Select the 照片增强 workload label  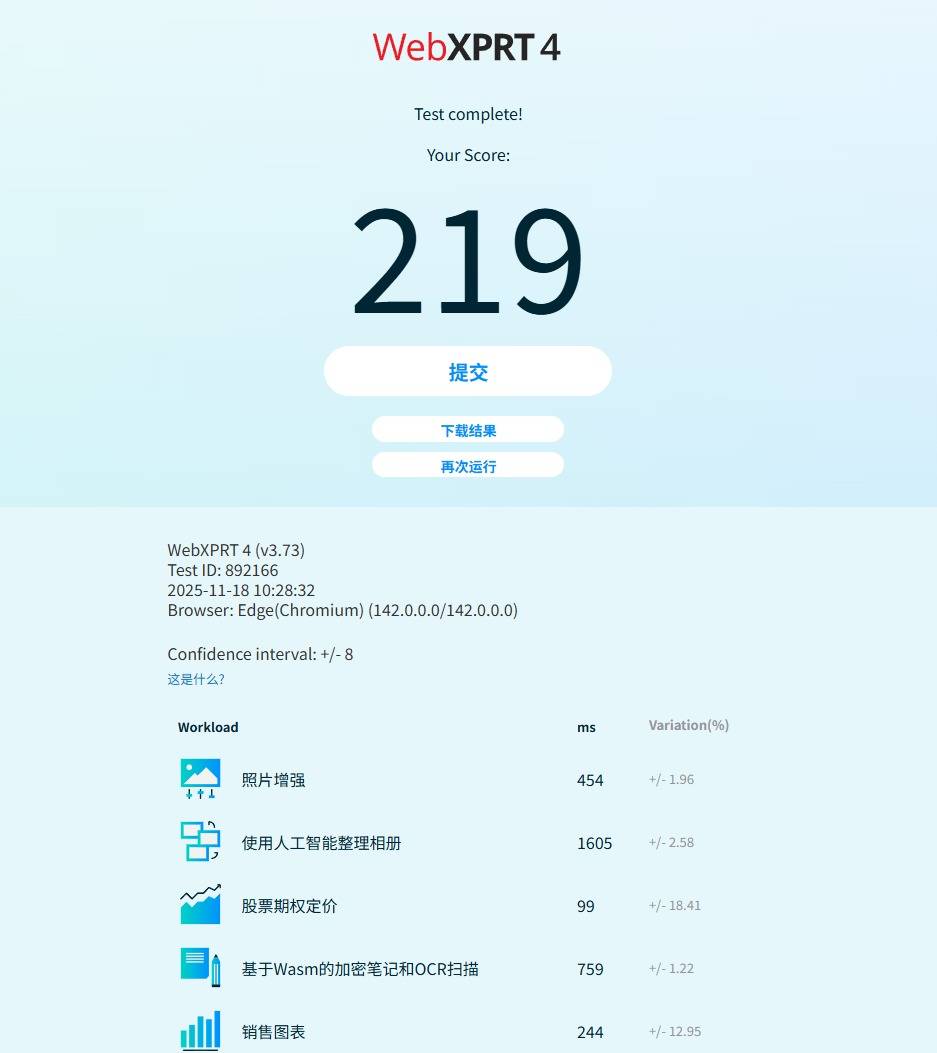click(x=273, y=780)
